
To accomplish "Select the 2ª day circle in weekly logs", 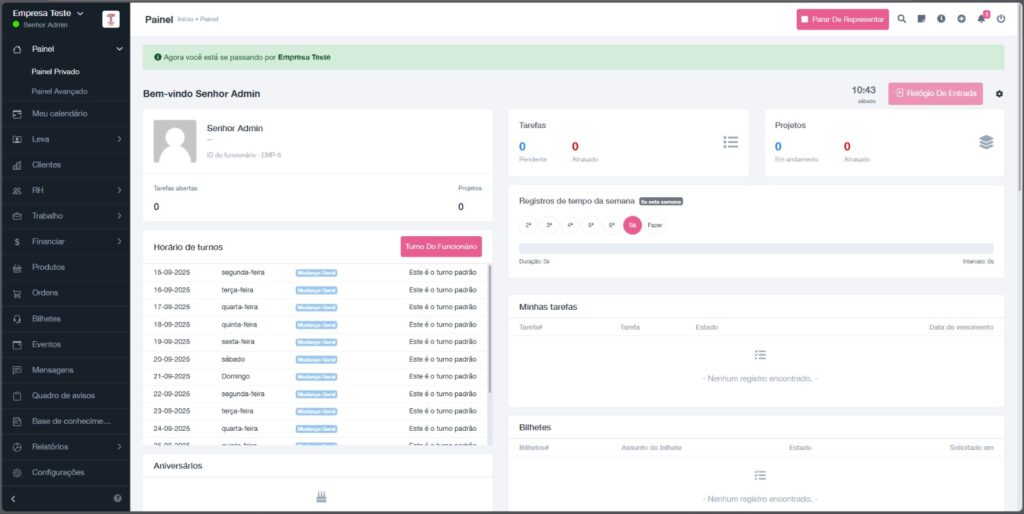I will tap(528, 226).
